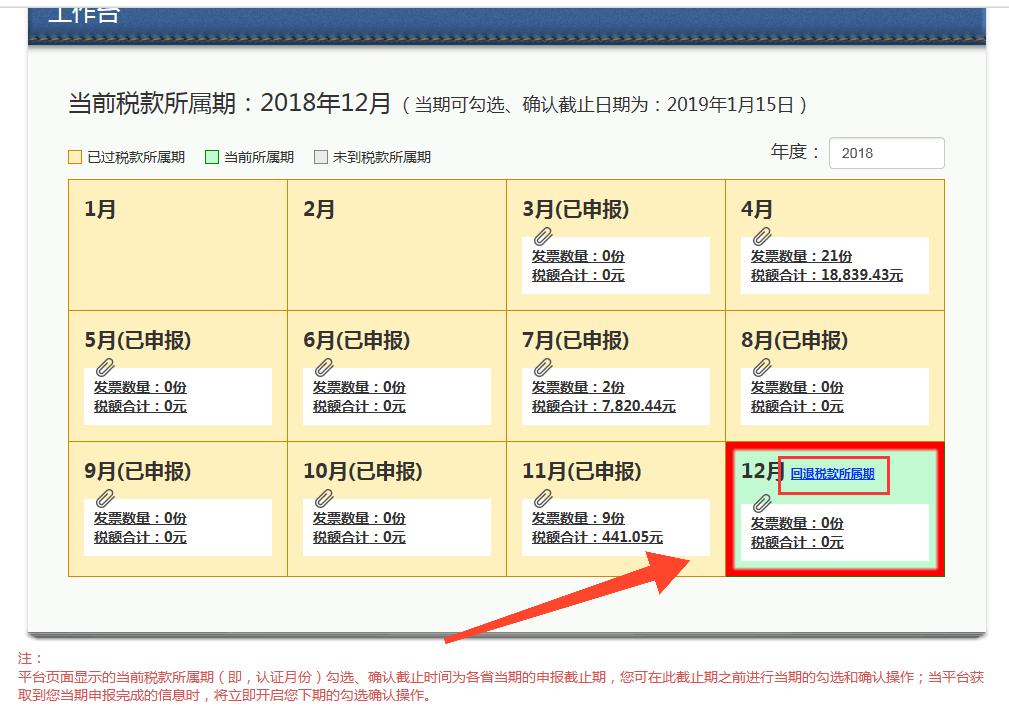Select the gray 未到税款所属期 color swatch

point(322,157)
